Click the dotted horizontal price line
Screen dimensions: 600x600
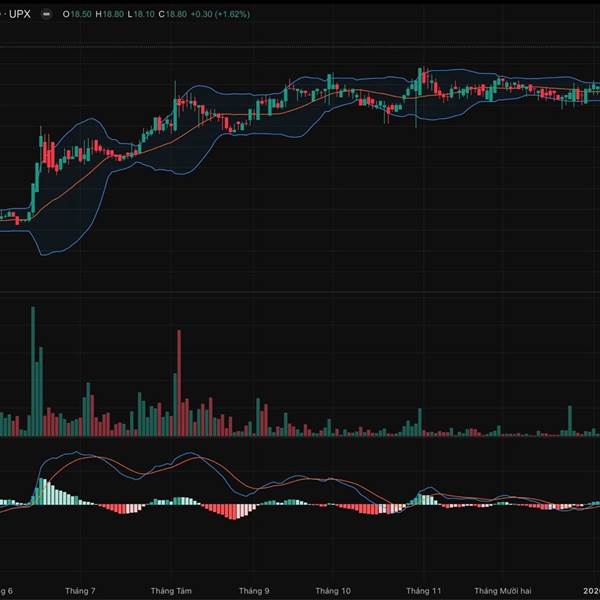point(300,46)
